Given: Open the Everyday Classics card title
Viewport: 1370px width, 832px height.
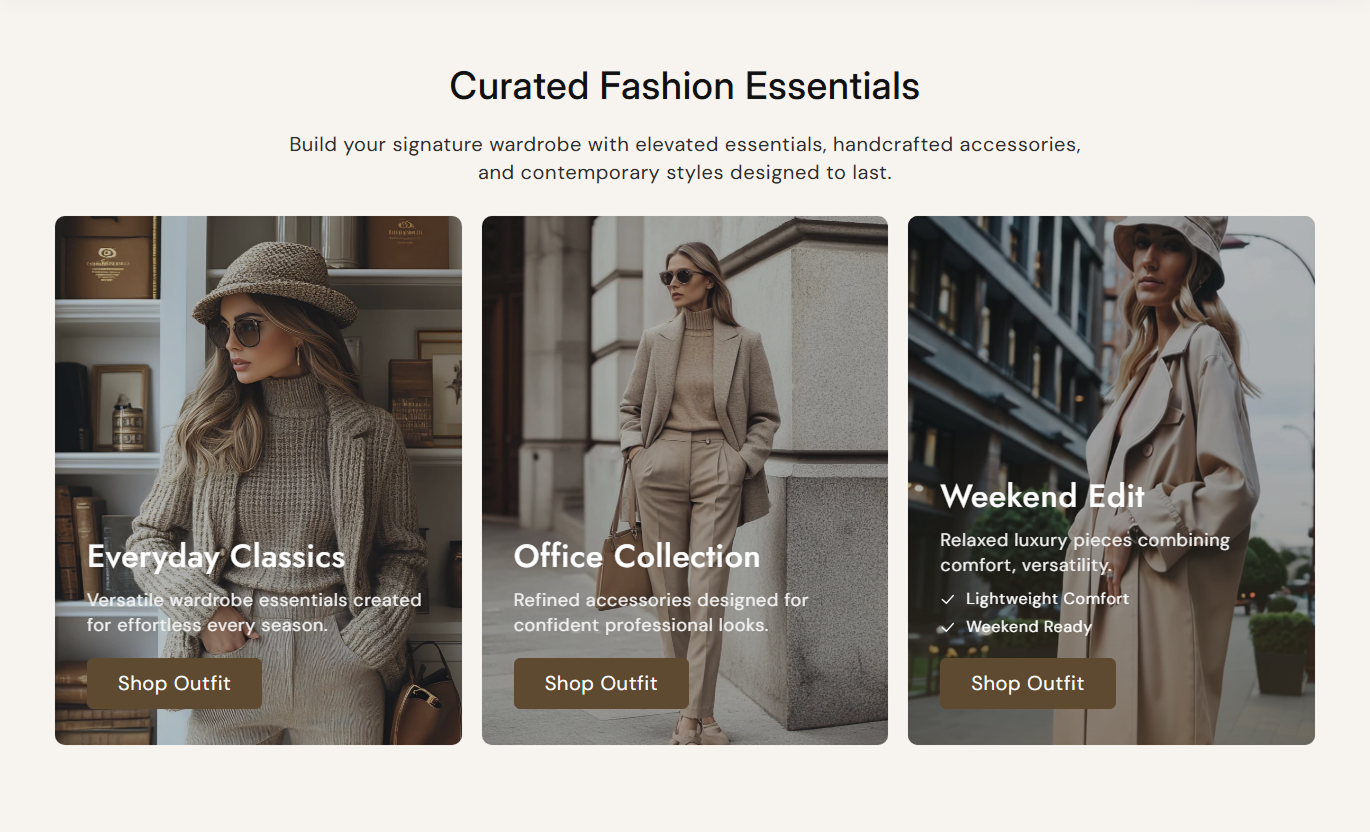Looking at the screenshot, I should [216, 556].
